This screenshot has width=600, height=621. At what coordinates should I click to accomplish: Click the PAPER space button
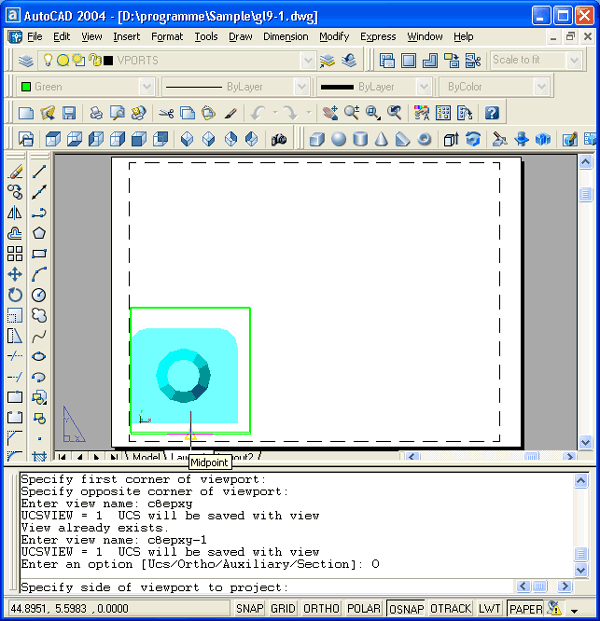(x=525, y=608)
